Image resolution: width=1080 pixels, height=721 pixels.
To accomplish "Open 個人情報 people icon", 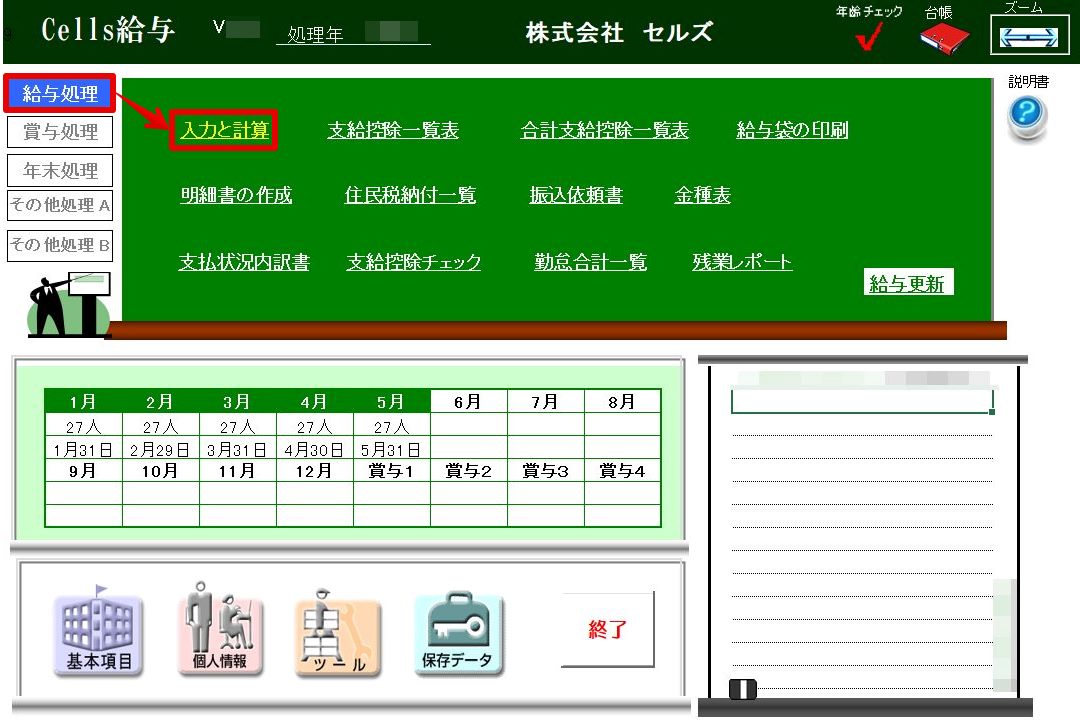I will pos(221,633).
